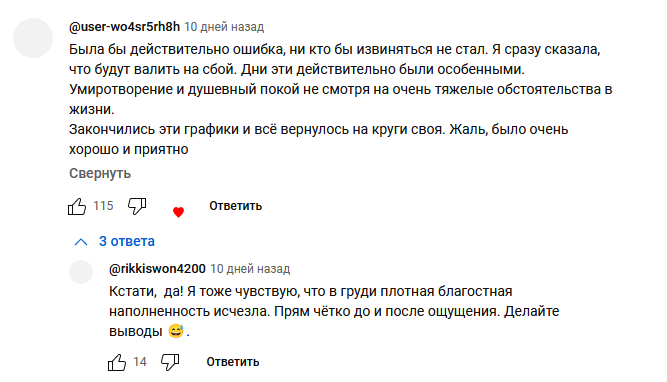667x382 pixels.
Task: Click the 115 like count
Action: (103, 206)
